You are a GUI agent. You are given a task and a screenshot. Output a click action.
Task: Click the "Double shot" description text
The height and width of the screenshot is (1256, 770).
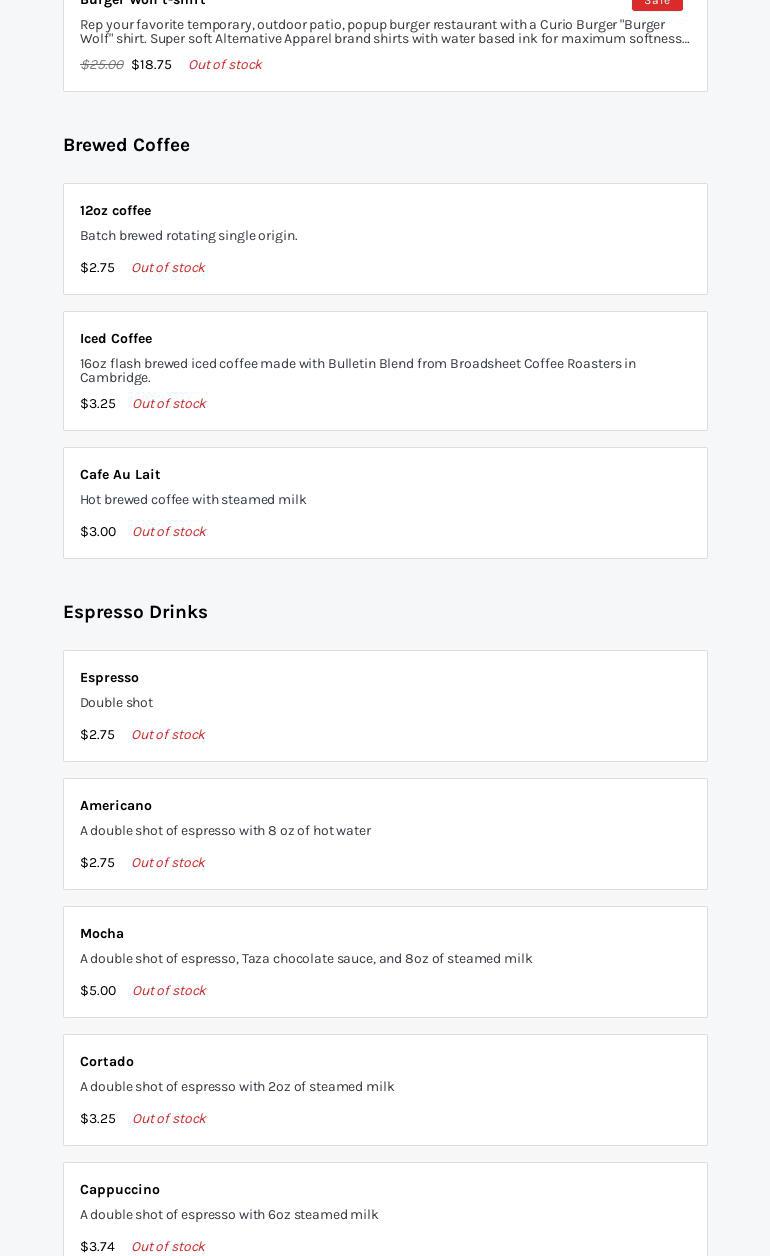pyautogui.click(x=116, y=703)
